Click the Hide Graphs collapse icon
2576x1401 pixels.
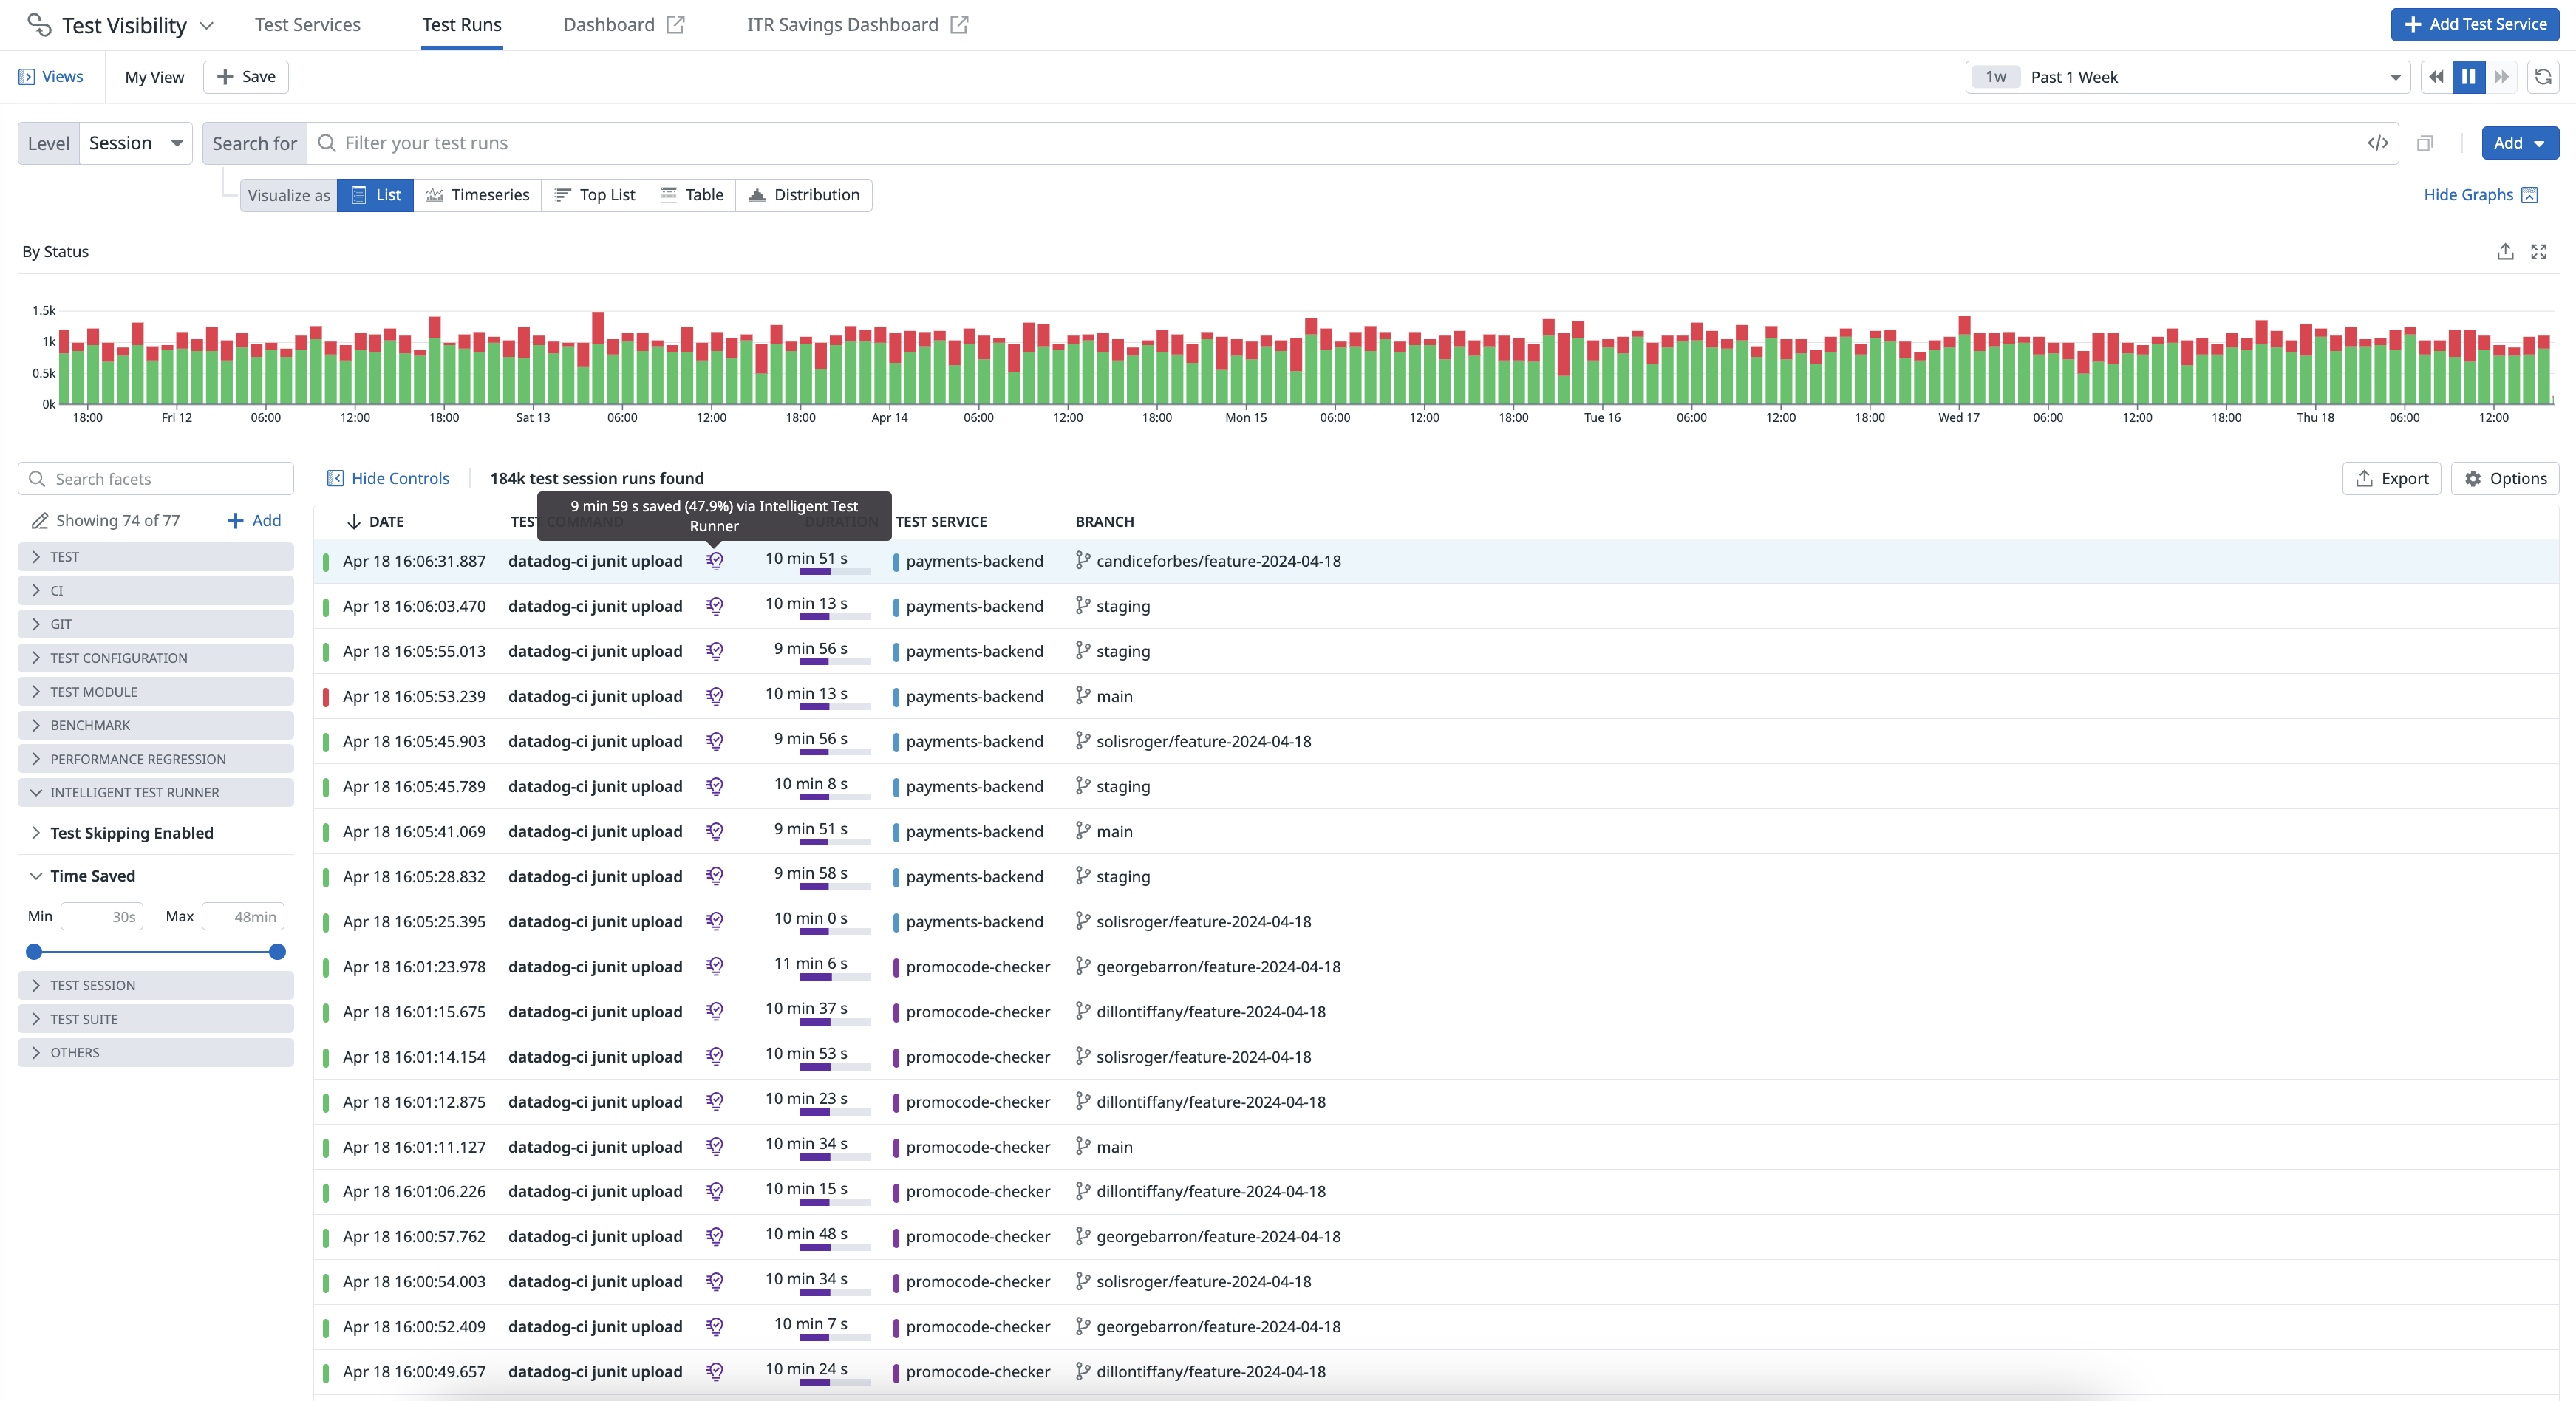tap(2529, 195)
